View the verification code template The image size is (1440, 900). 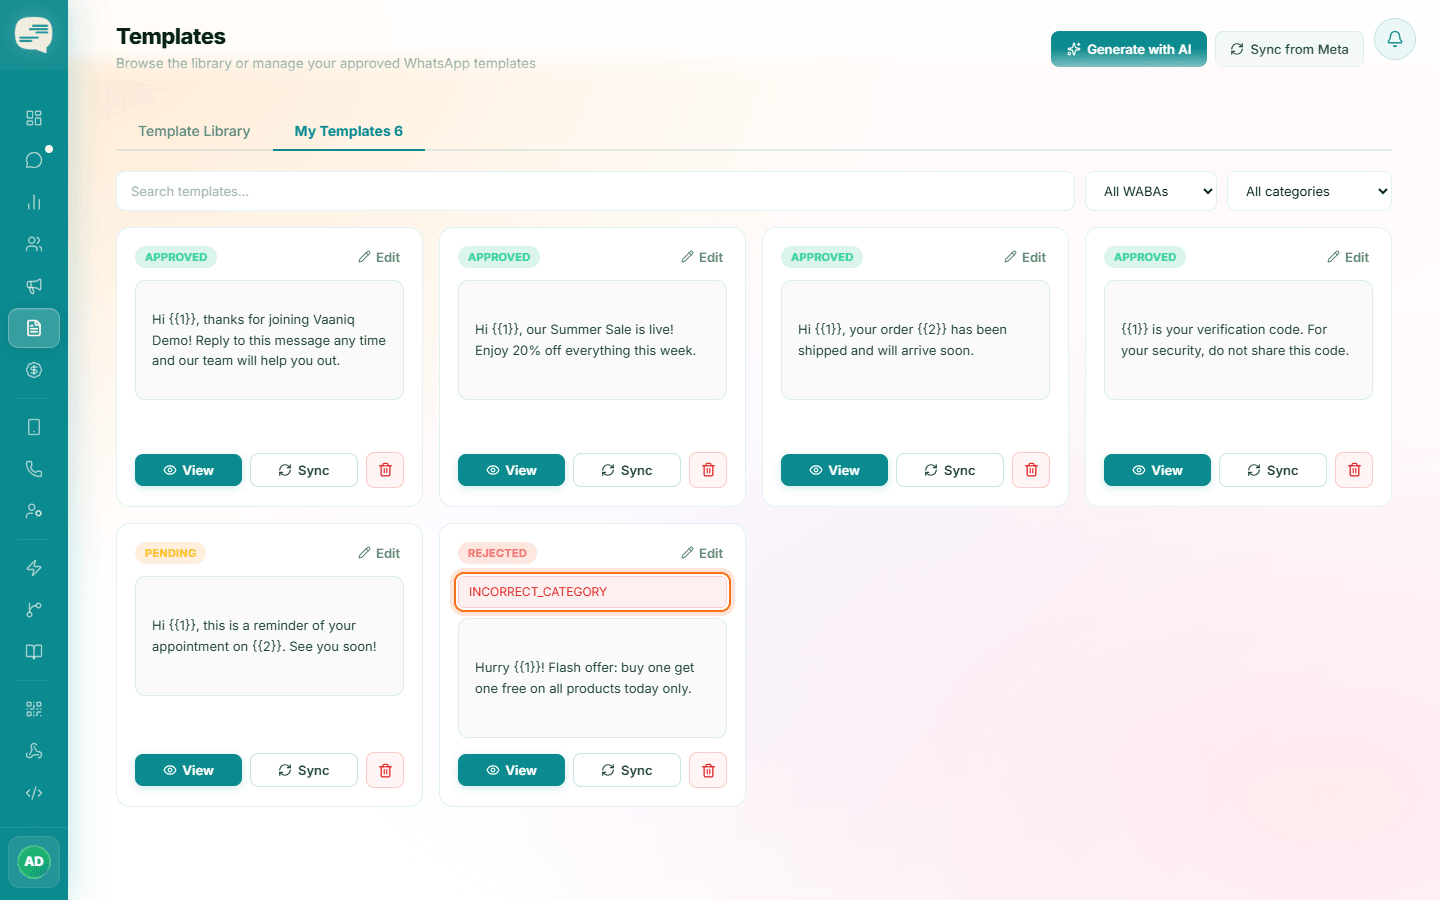tap(1157, 470)
